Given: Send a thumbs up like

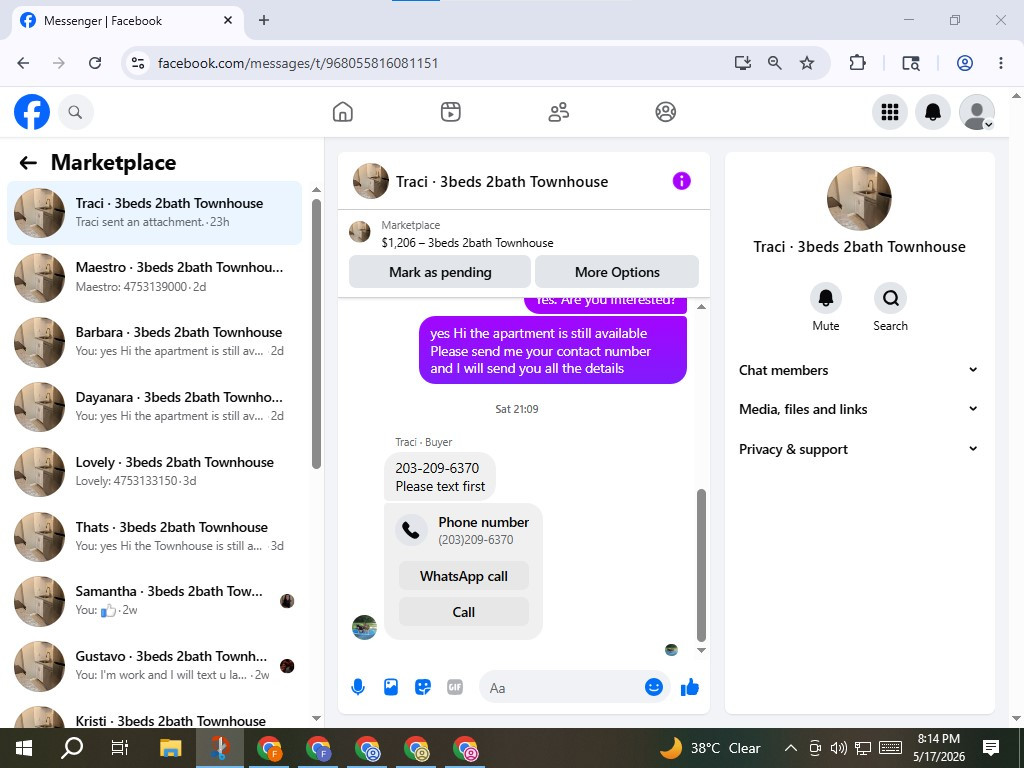Looking at the screenshot, I should pos(690,687).
